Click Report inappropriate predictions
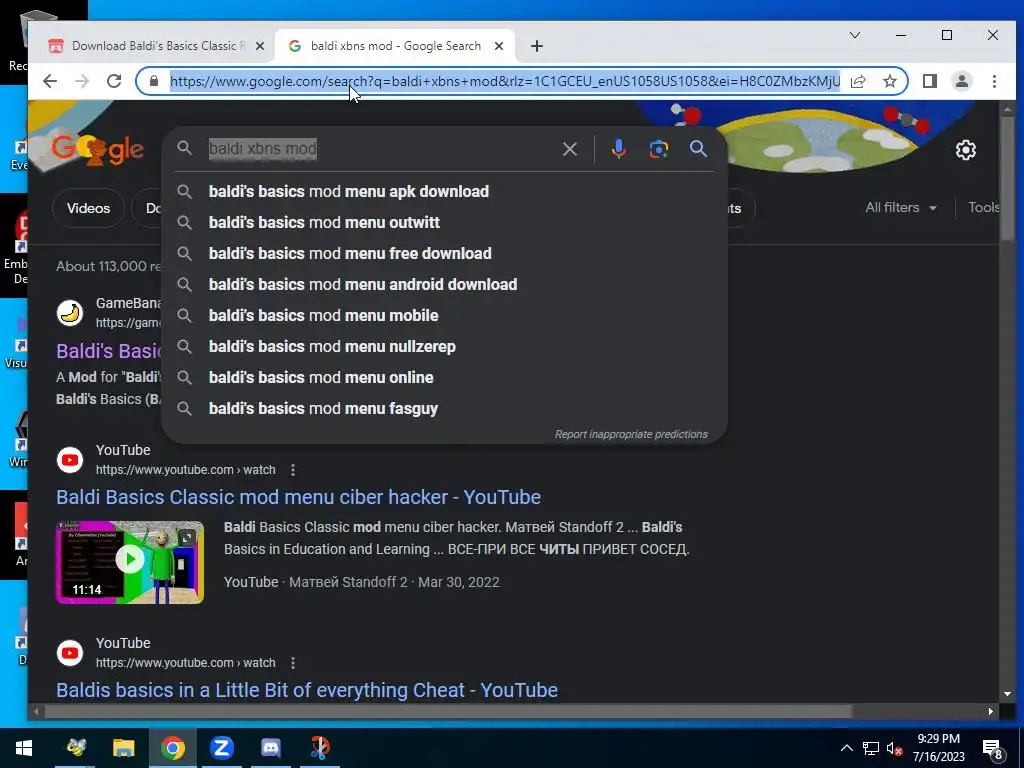The width and height of the screenshot is (1024, 768). tap(631, 434)
